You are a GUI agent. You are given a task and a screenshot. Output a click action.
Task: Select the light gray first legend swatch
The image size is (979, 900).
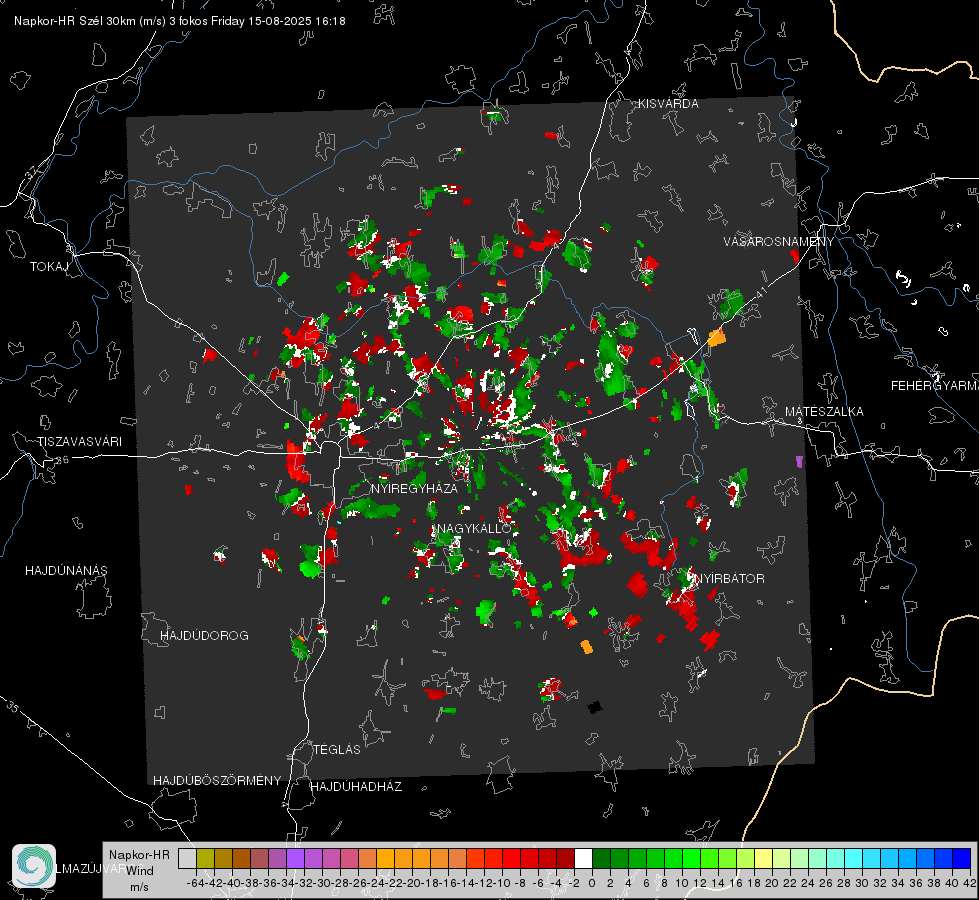click(187, 858)
